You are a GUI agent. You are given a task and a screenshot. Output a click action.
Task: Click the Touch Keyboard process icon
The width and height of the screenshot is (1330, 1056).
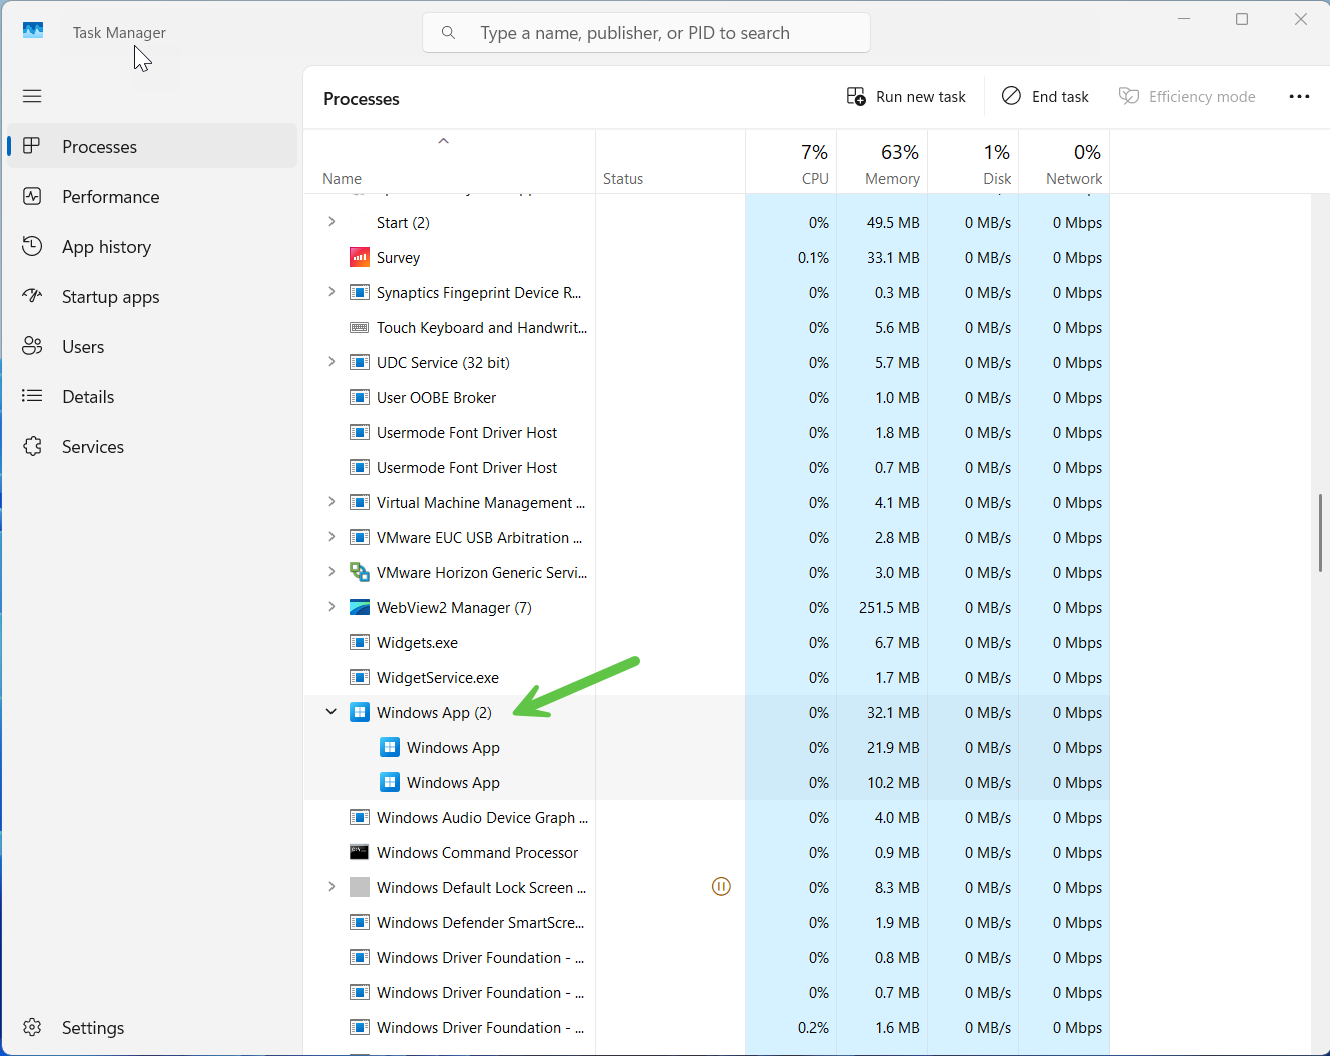[360, 327]
